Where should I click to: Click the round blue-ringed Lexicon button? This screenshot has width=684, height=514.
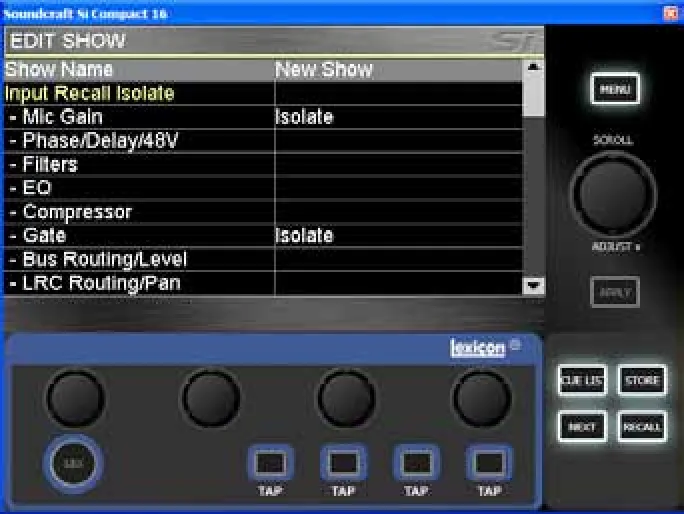[73, 463]
